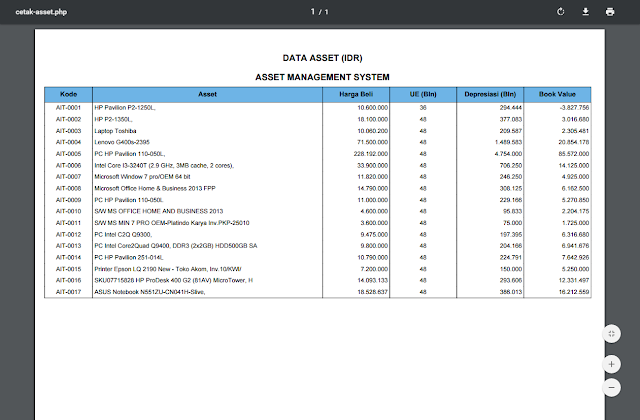Download the cetak-asset PDF
640x420 pixels.
585,12
